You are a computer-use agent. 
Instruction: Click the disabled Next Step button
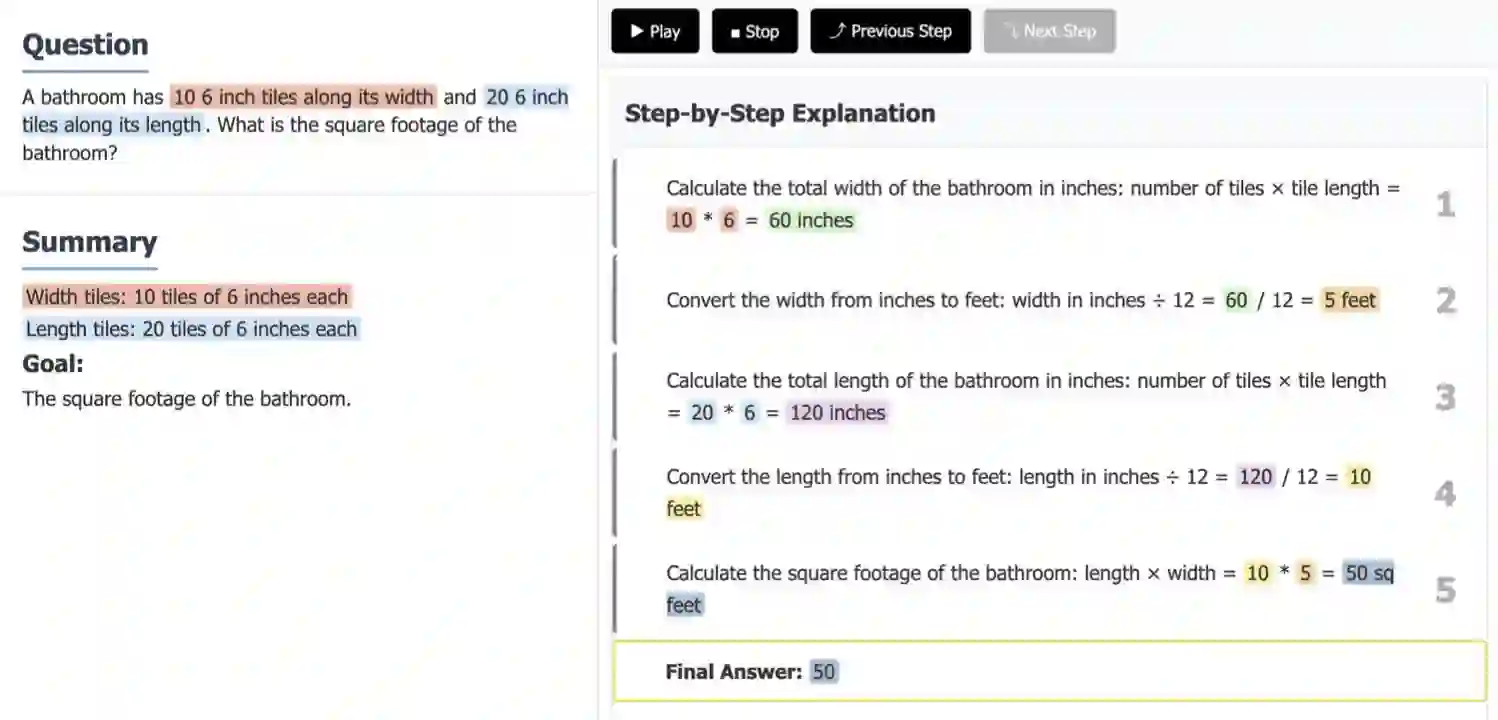pyautogui.click(x=1049, y=31)
